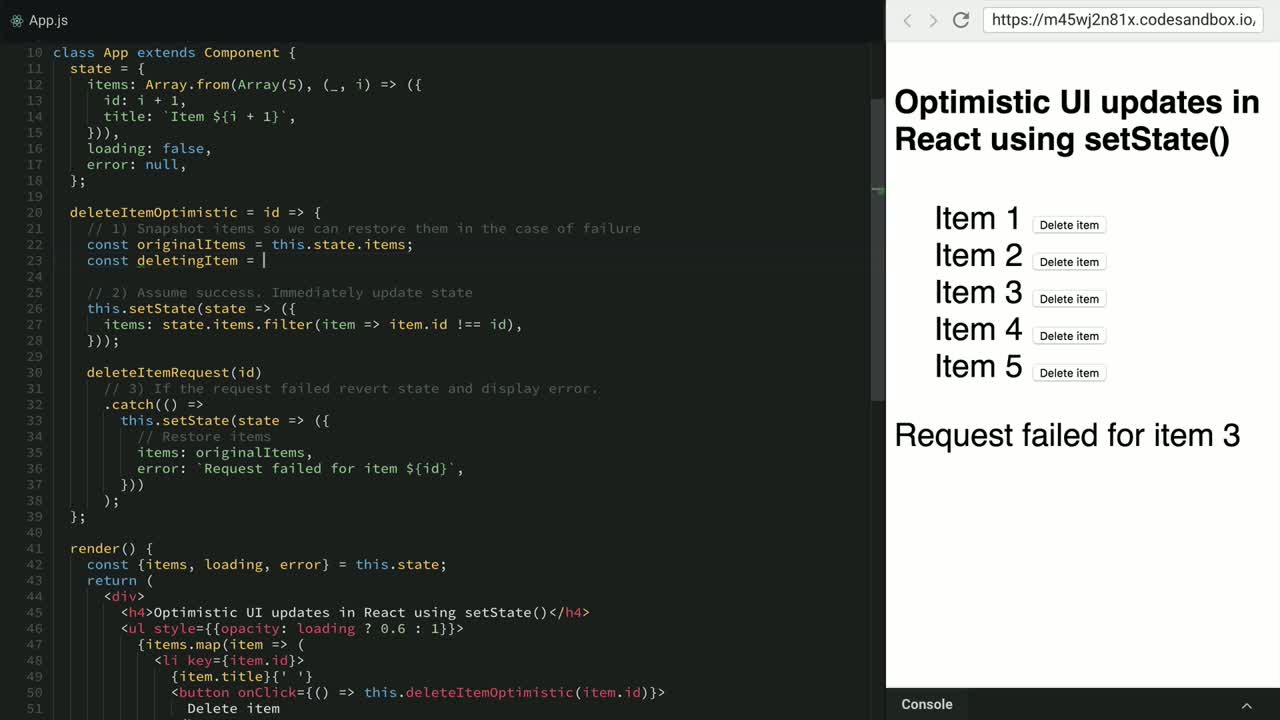Place cursor on the deletingItem variable name
Screen dimensions: 1280x720
pyautogui.click(x=187, y=261)
